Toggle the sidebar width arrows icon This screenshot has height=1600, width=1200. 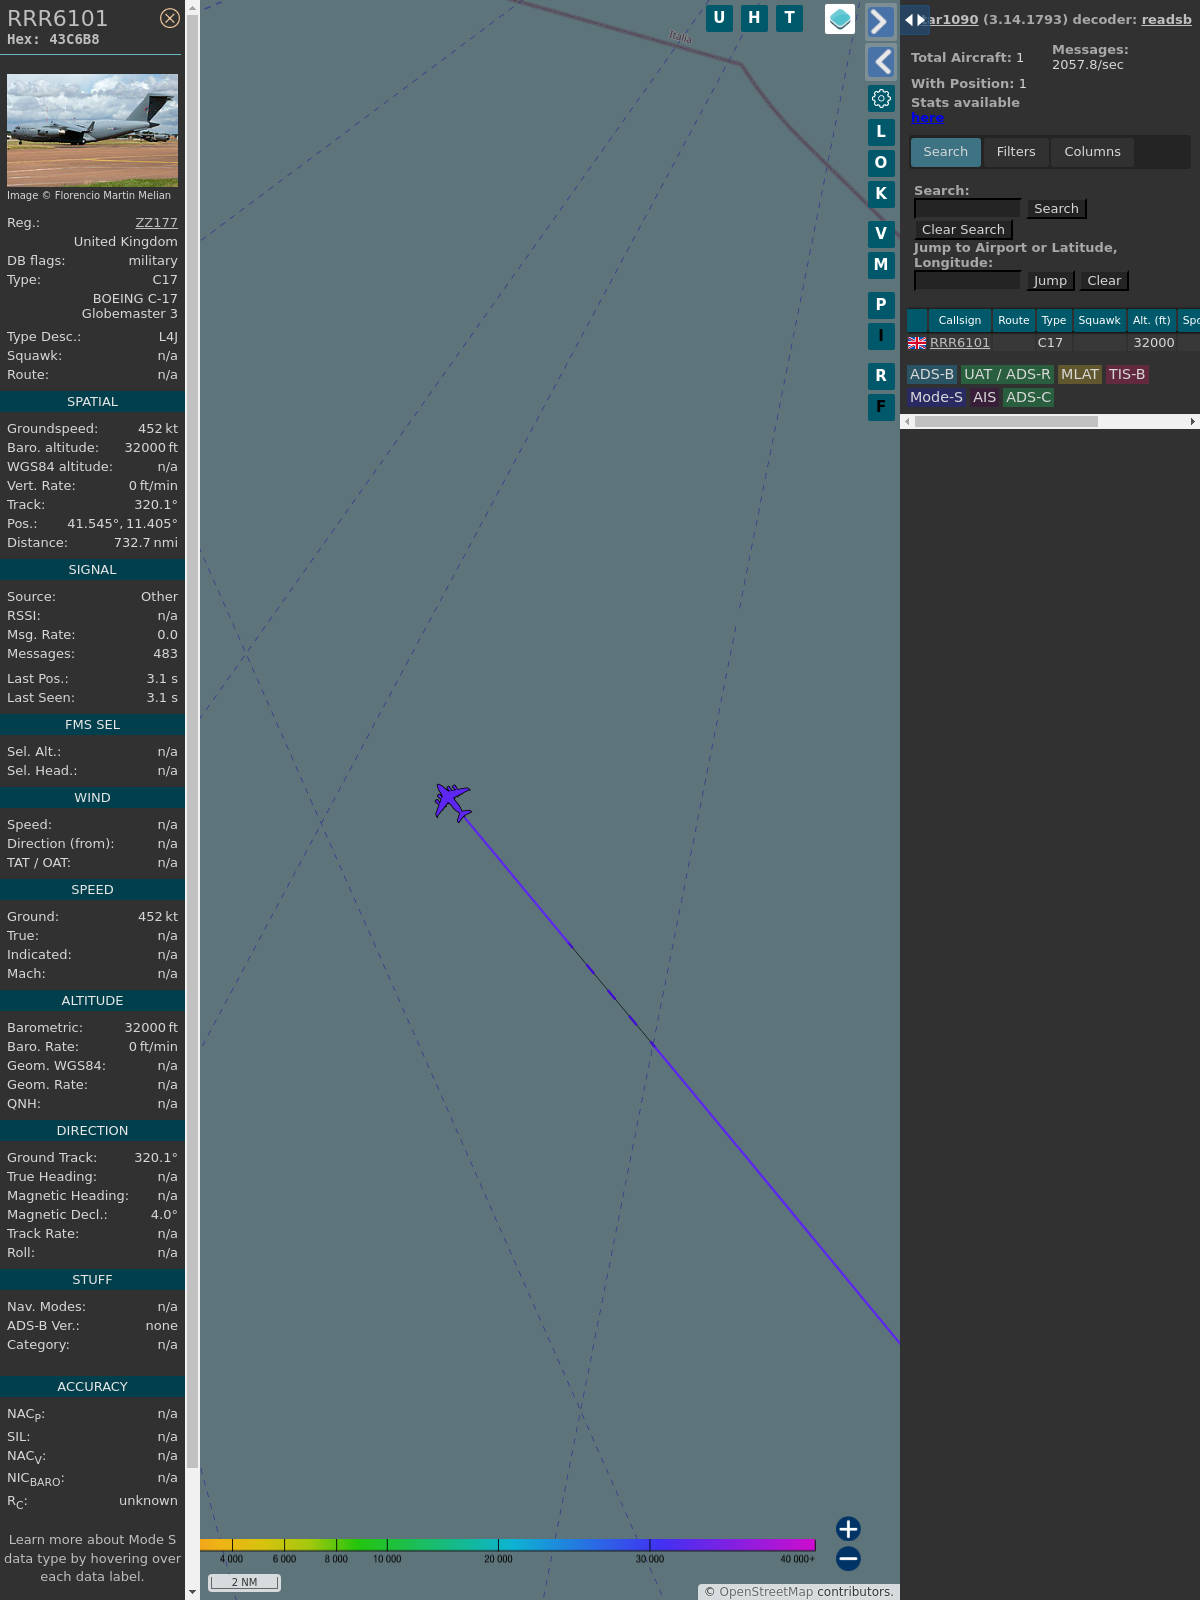coord(915,19)
